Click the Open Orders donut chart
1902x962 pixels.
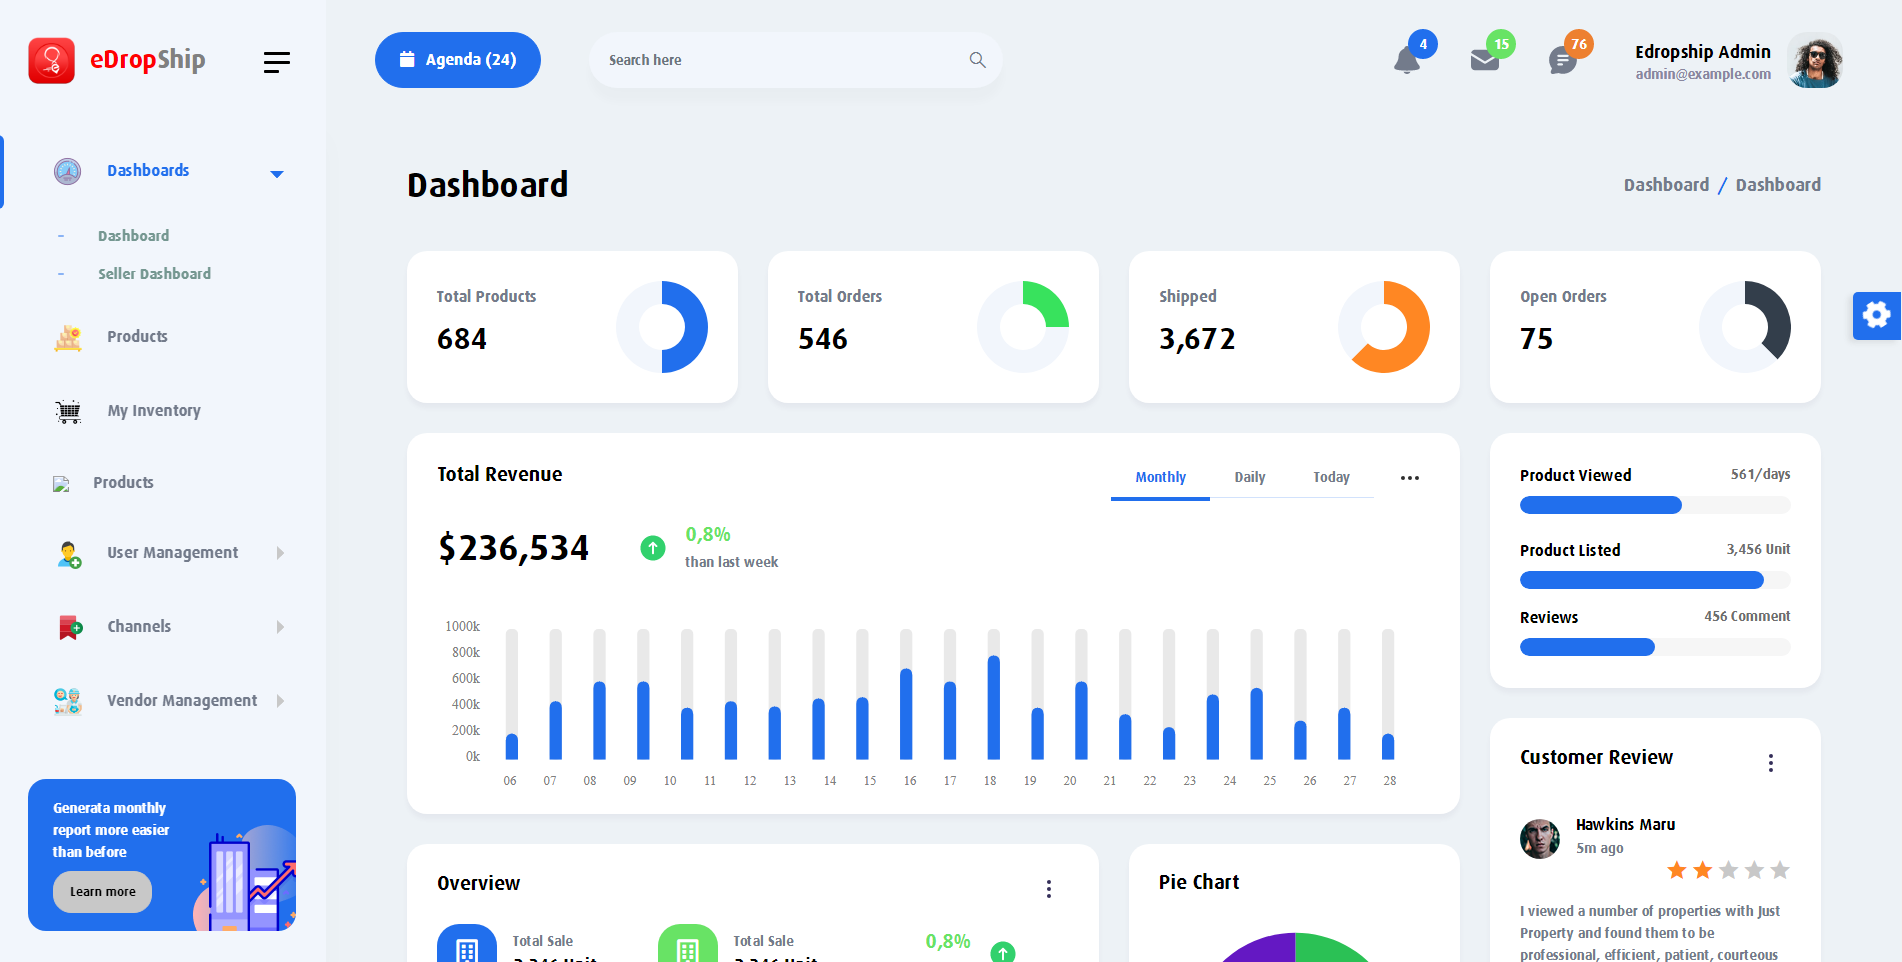(1745, 327)
